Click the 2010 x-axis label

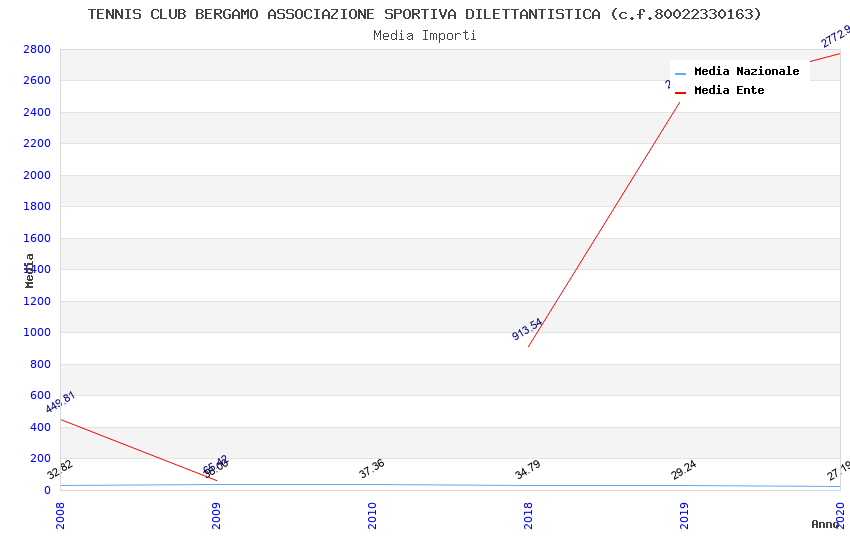[x=372, y=515]
